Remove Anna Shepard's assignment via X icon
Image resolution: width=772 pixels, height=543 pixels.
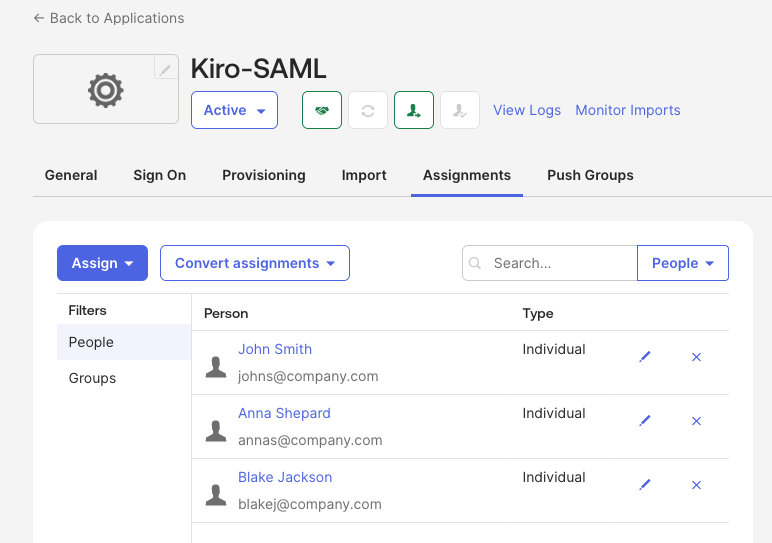[697, 421]
